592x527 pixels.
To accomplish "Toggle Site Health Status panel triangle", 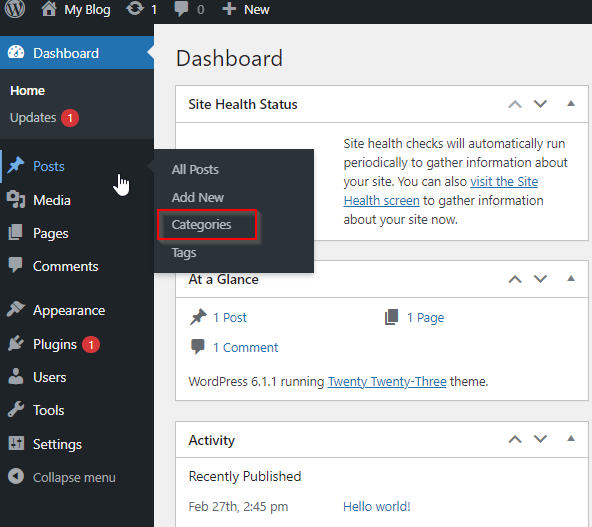I will tap(571, 104).
